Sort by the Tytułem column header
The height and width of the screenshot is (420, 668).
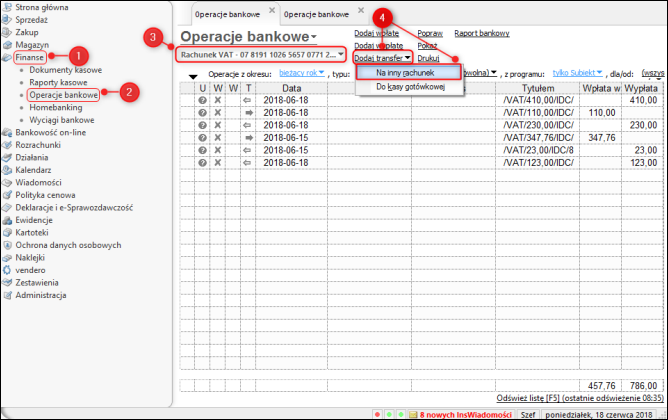pos(538,88)
